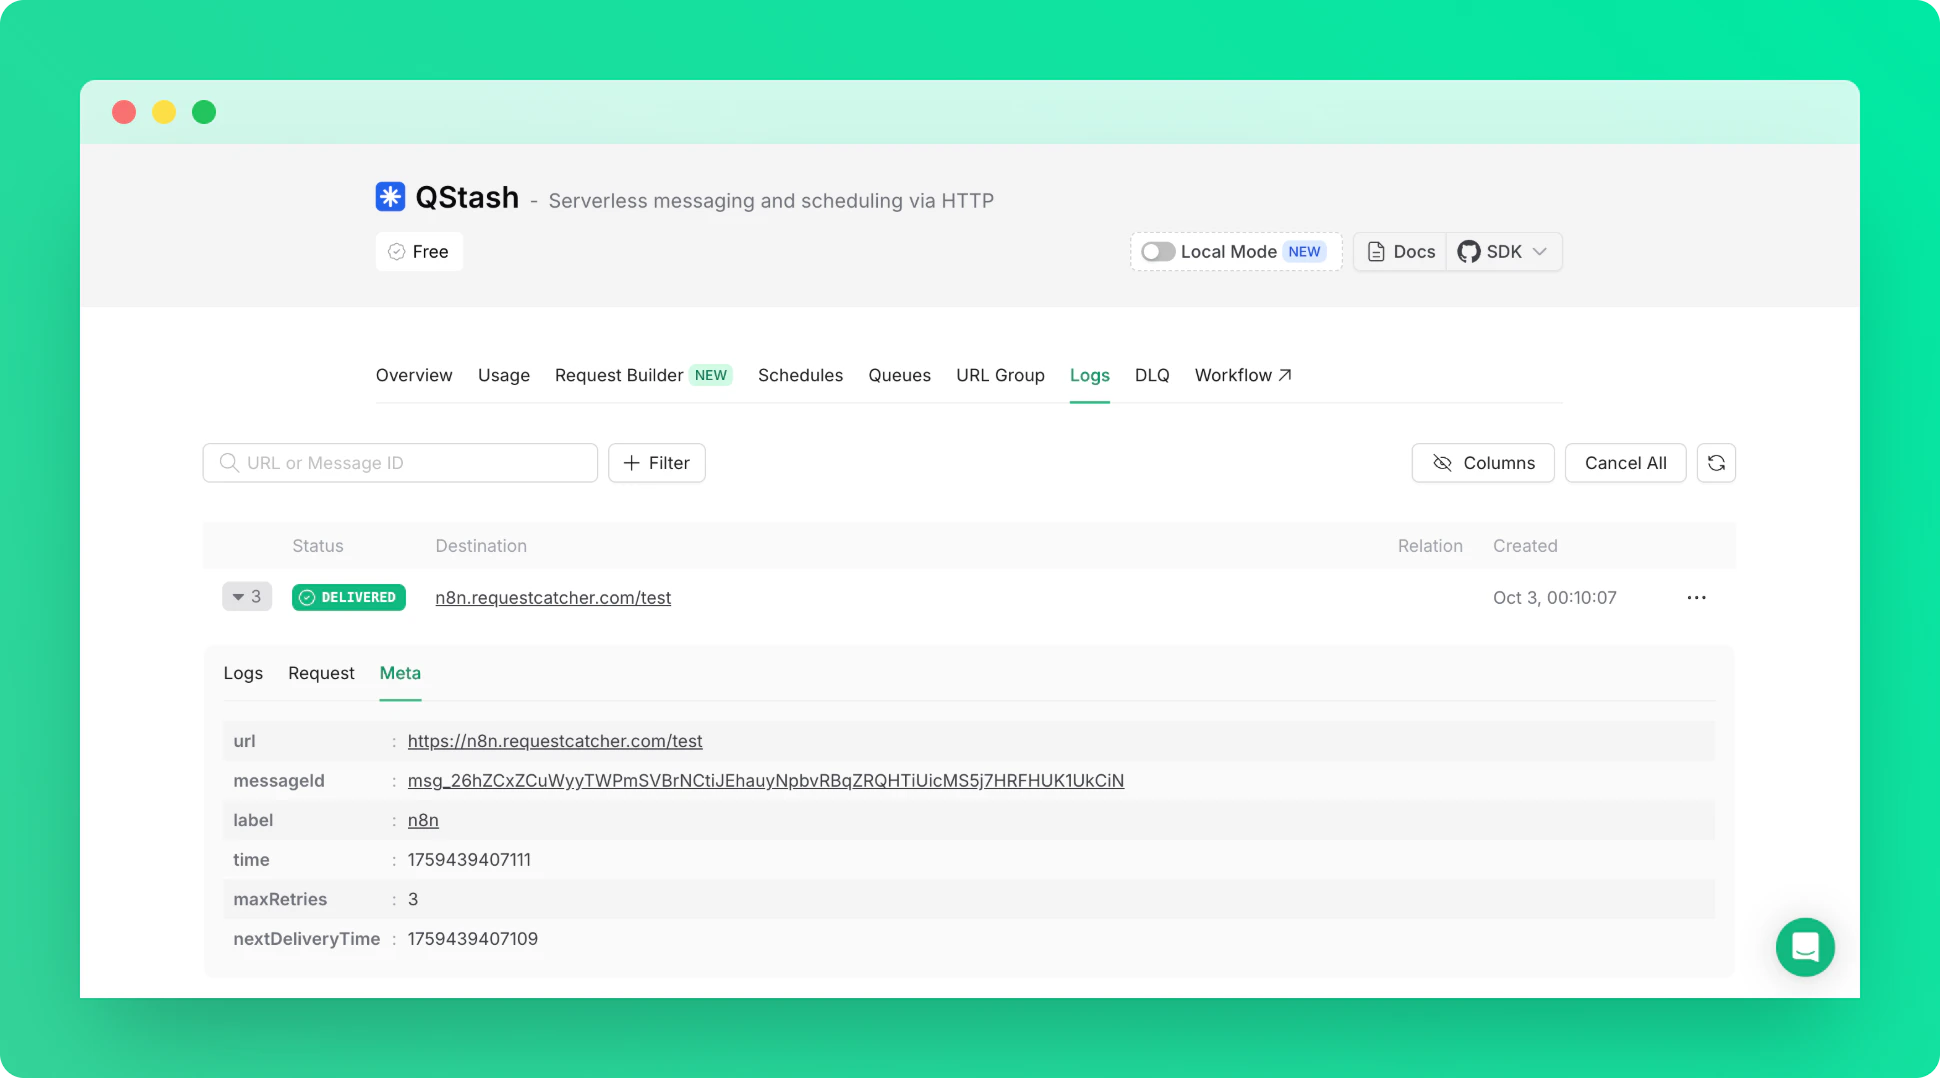This screenshot has width=1940, height=1078.
Task: Open the Columns visibility button
Action: coord(1483,463)
